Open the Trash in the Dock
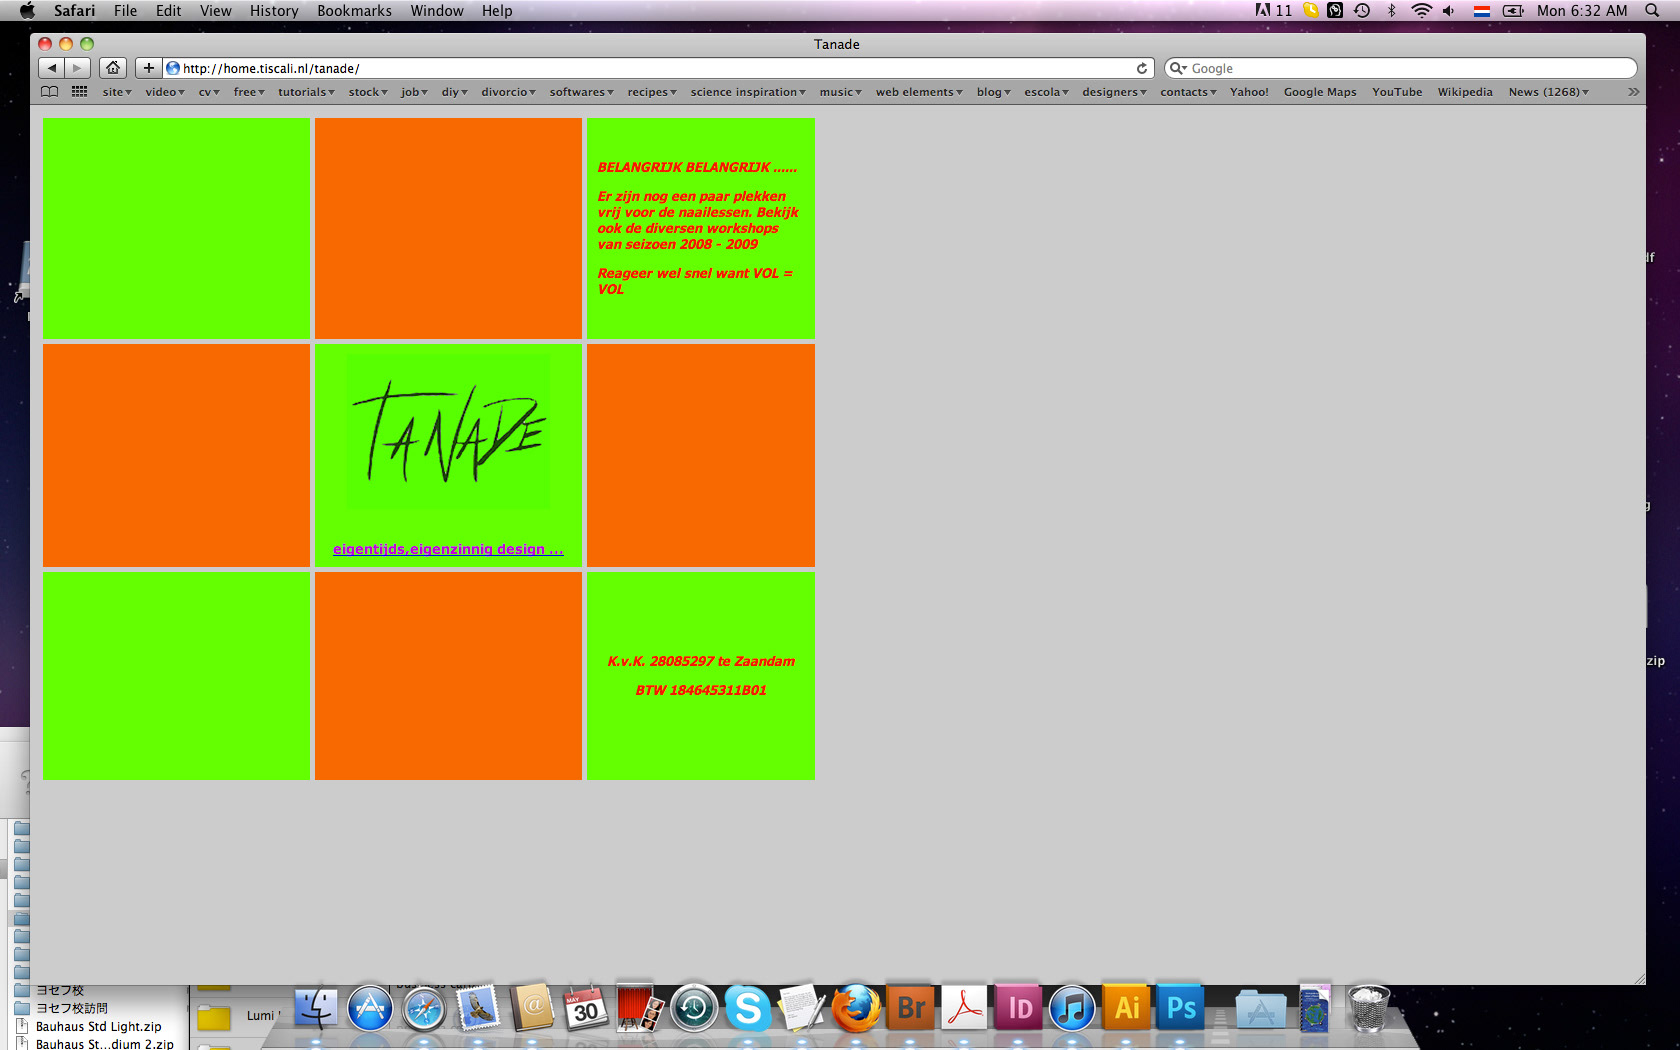Viewport: 1680px width, 1050px height. pos(1368,1008)
